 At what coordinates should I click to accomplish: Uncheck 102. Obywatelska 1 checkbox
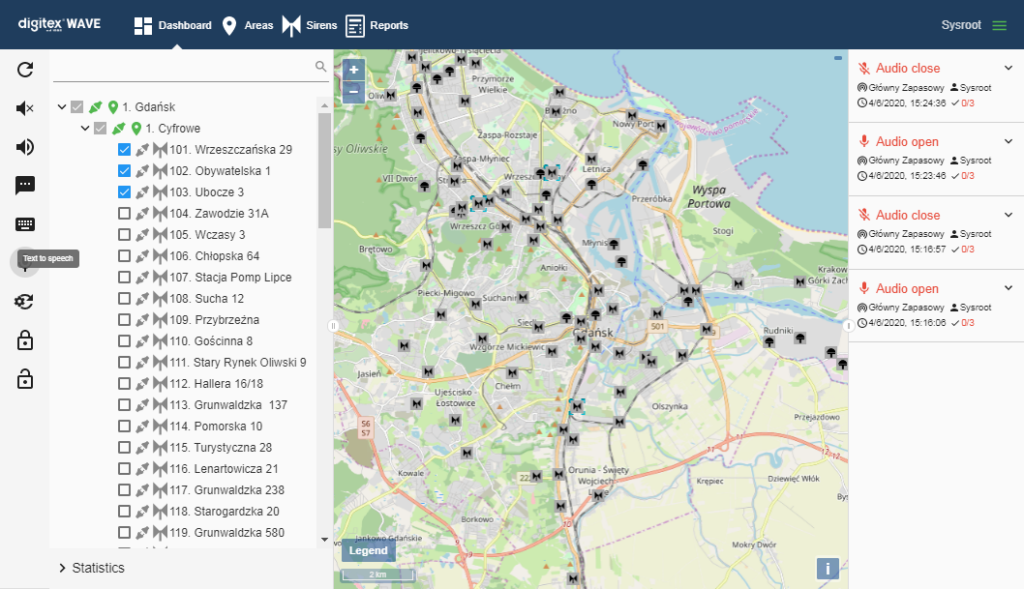click(124, 171)
